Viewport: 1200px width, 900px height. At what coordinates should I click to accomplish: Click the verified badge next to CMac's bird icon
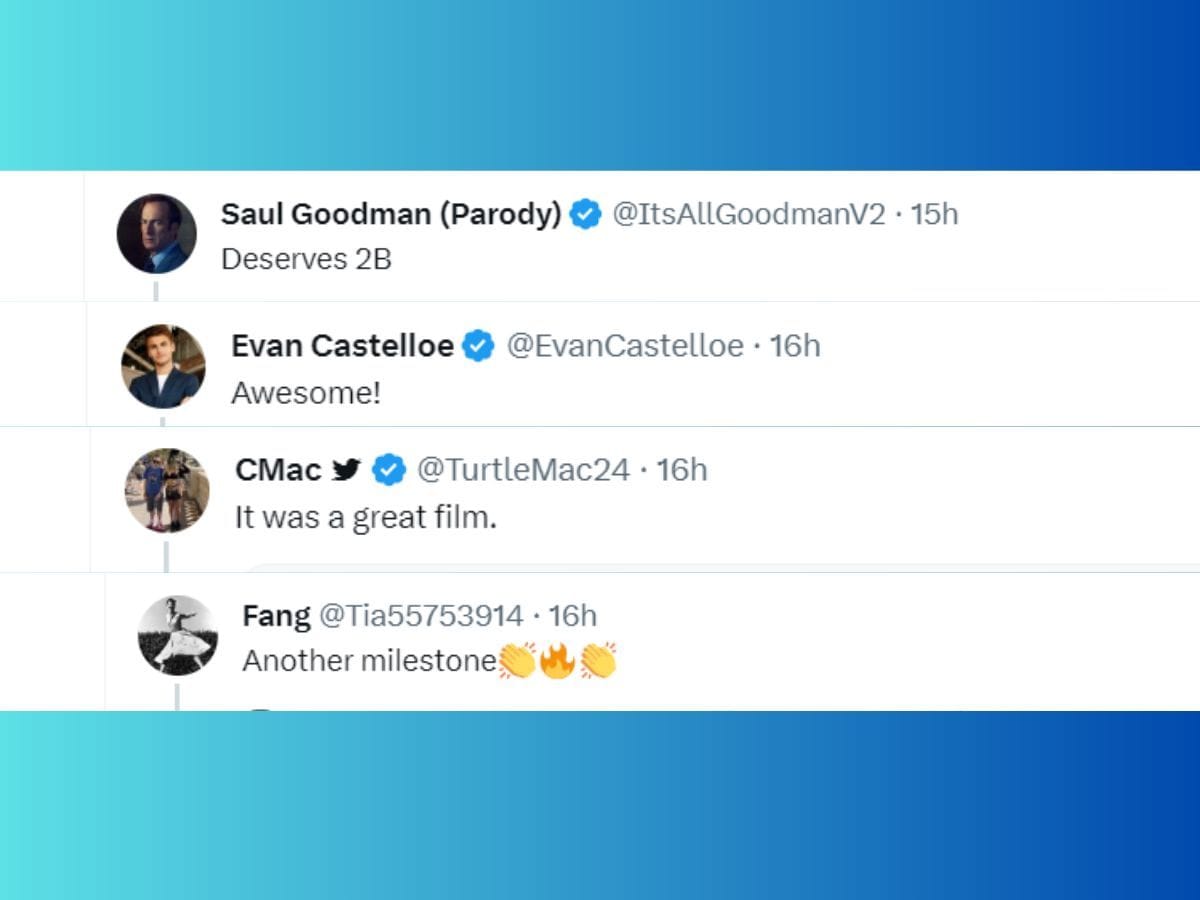tap(389, 469)
